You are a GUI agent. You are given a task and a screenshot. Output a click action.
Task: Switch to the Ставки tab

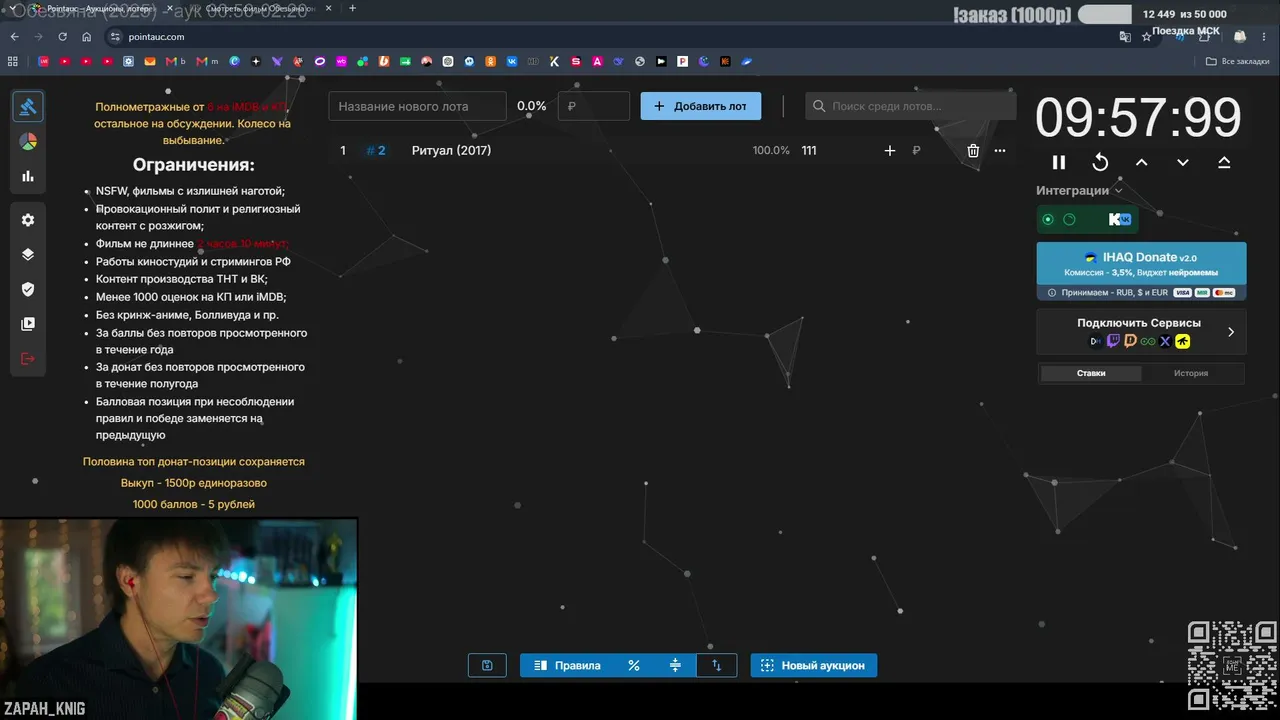click(1091, 373)
